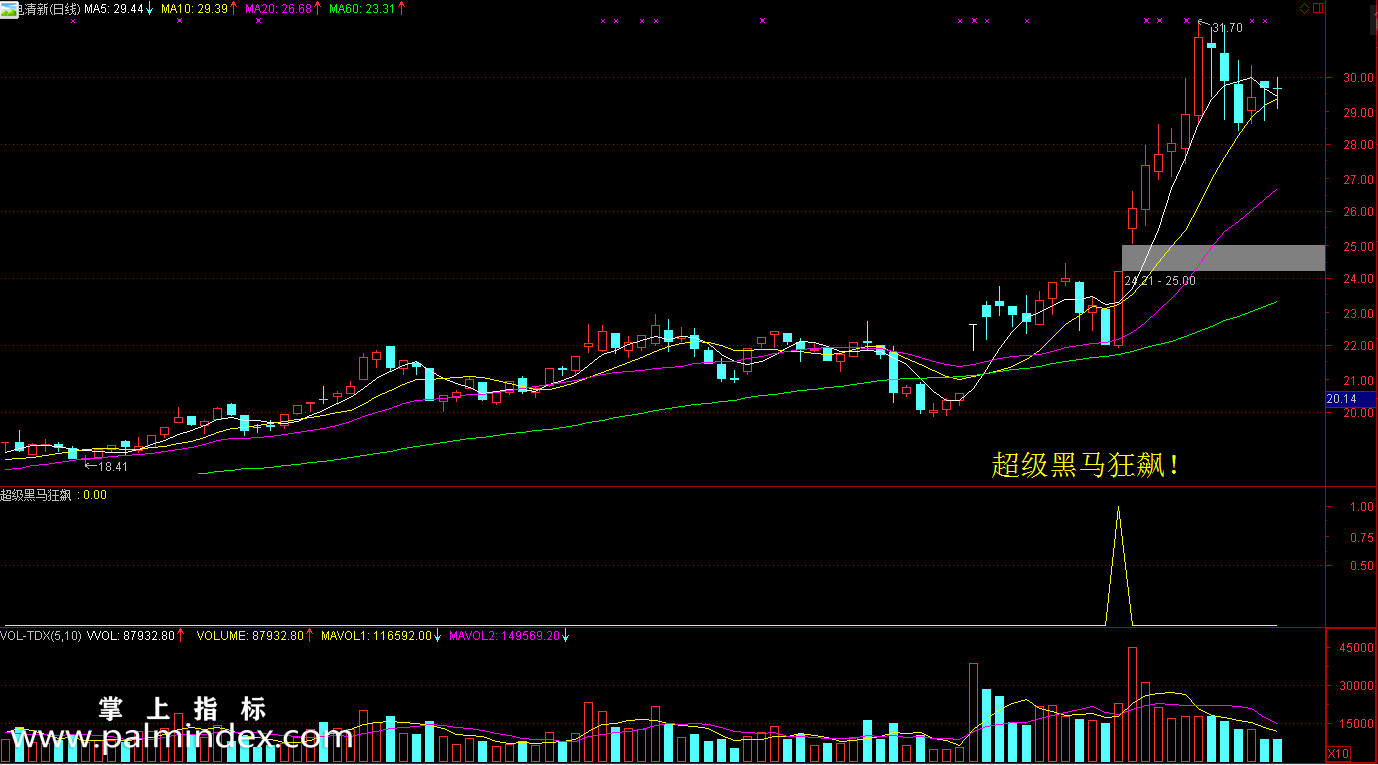
Task: Click the gray 24.21 - 25.00 gap band
Action: click(x=1223, y=257)
